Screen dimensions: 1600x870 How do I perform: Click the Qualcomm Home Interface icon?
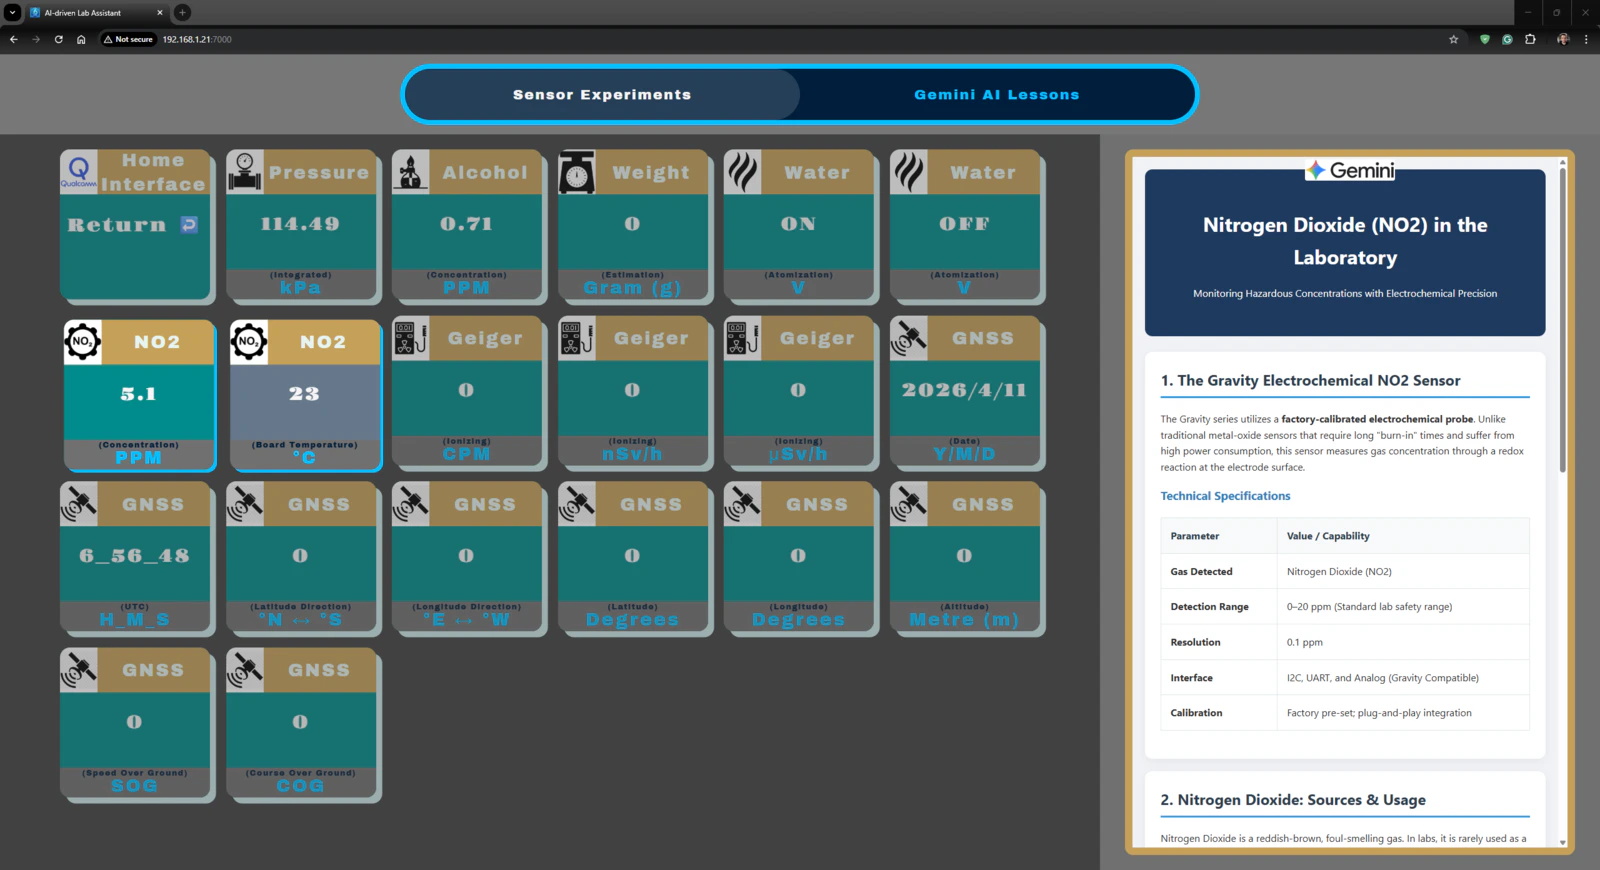(78, 171)
